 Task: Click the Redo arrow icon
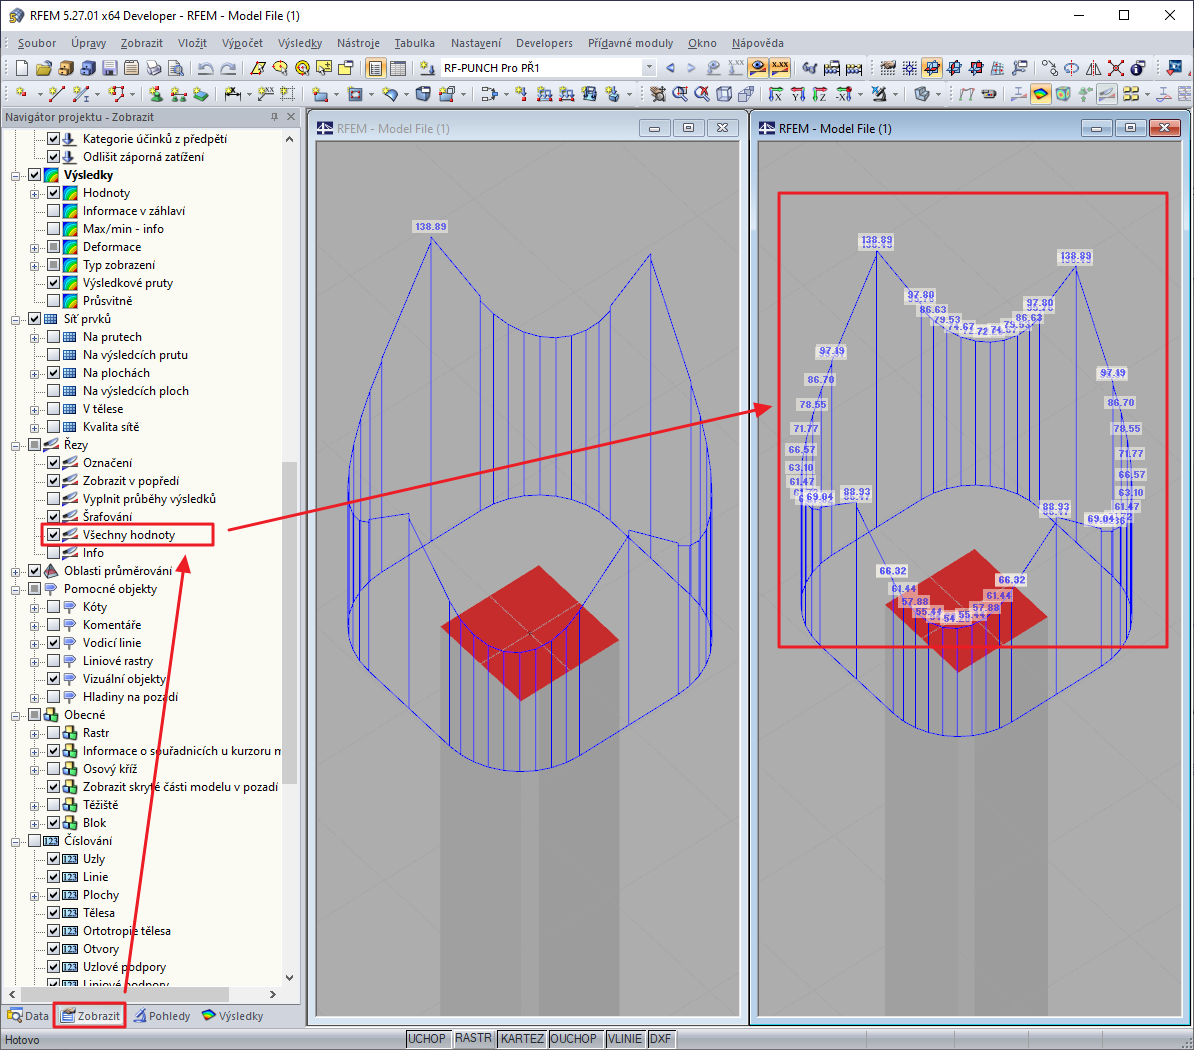coord(228,69)
